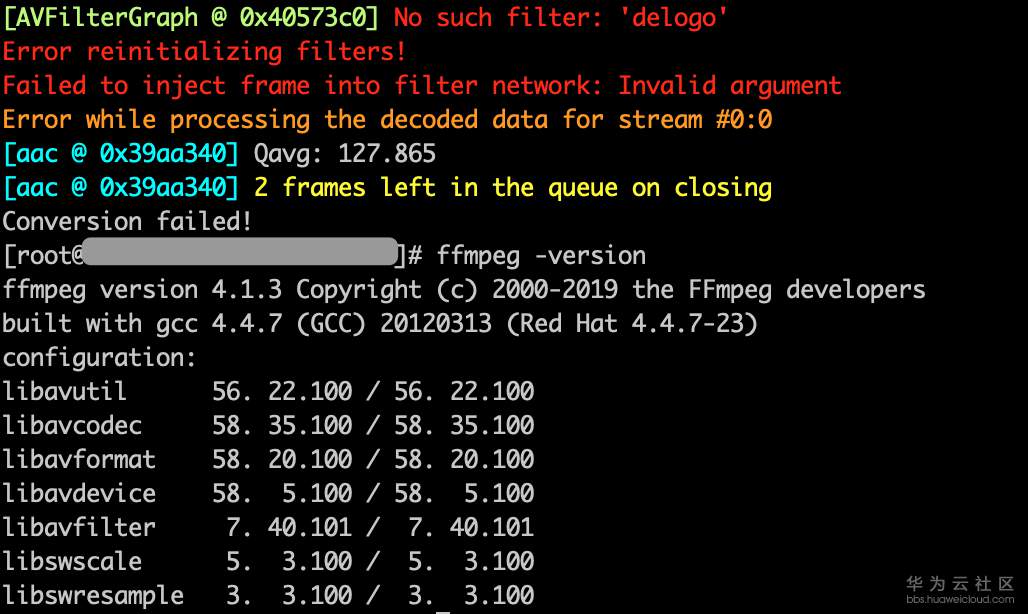This screenshot has height=614, width=1028.
Task: Click the redacted hostname in the root prompt
Action: click(238, 254)
